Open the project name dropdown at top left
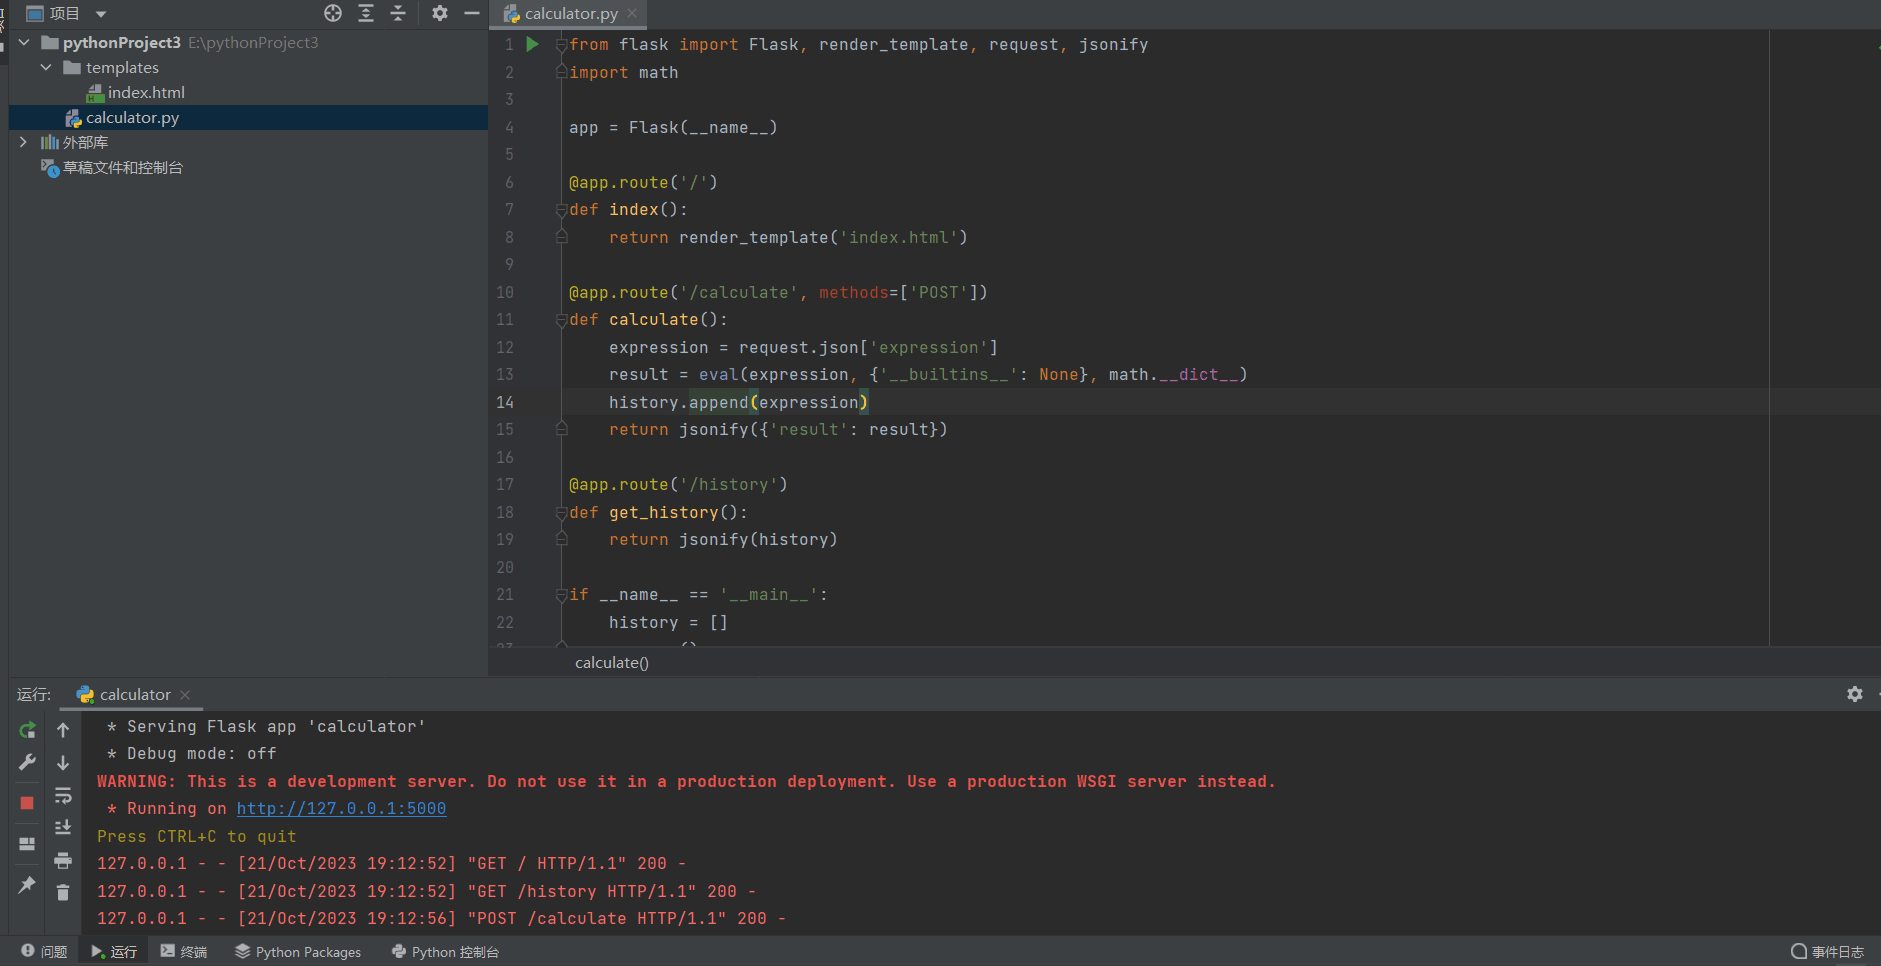 [x=98, y=13]
